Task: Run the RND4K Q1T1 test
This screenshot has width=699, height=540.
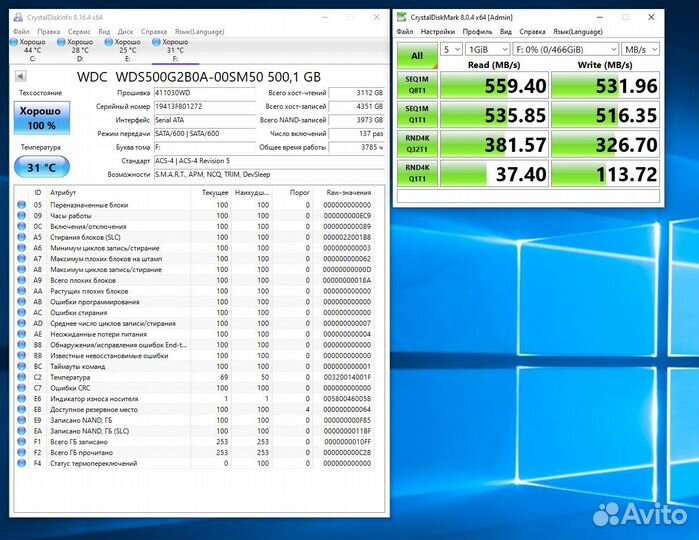Action: tap(417, 173)
